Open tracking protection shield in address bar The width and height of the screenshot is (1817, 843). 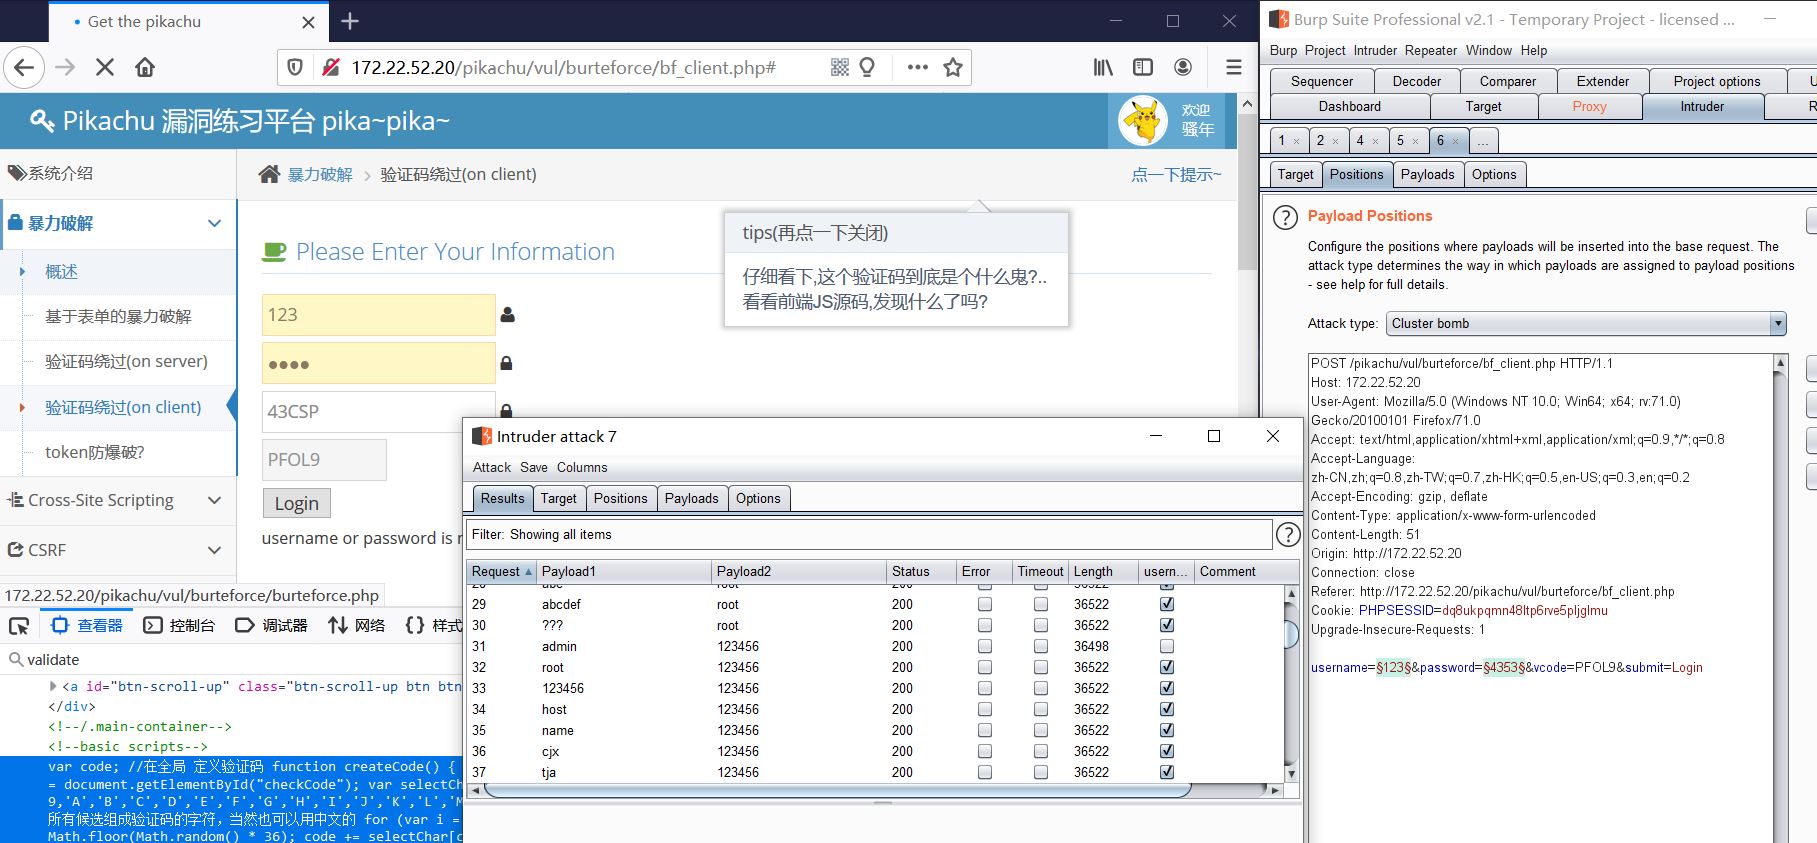pyautogui.click(x=295, y=67)
